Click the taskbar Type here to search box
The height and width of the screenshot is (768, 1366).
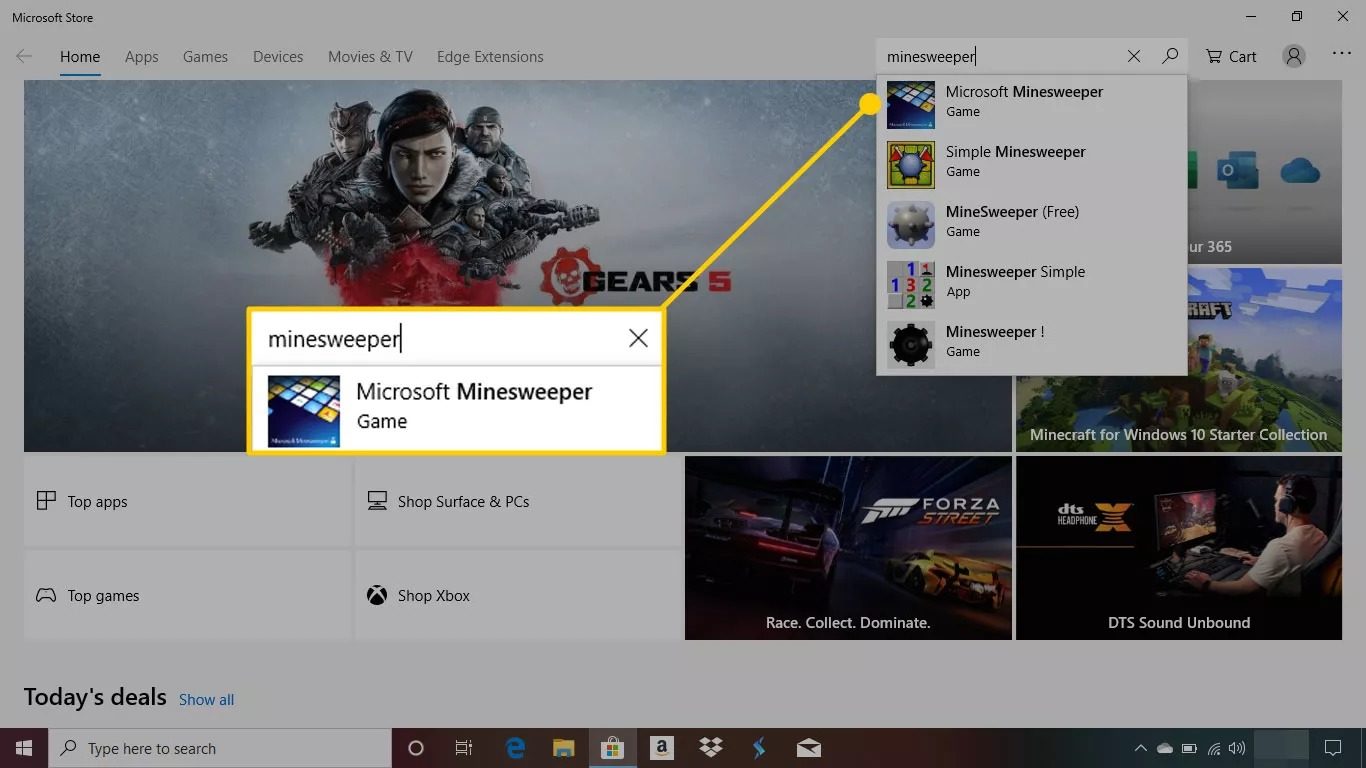(220, 748)
